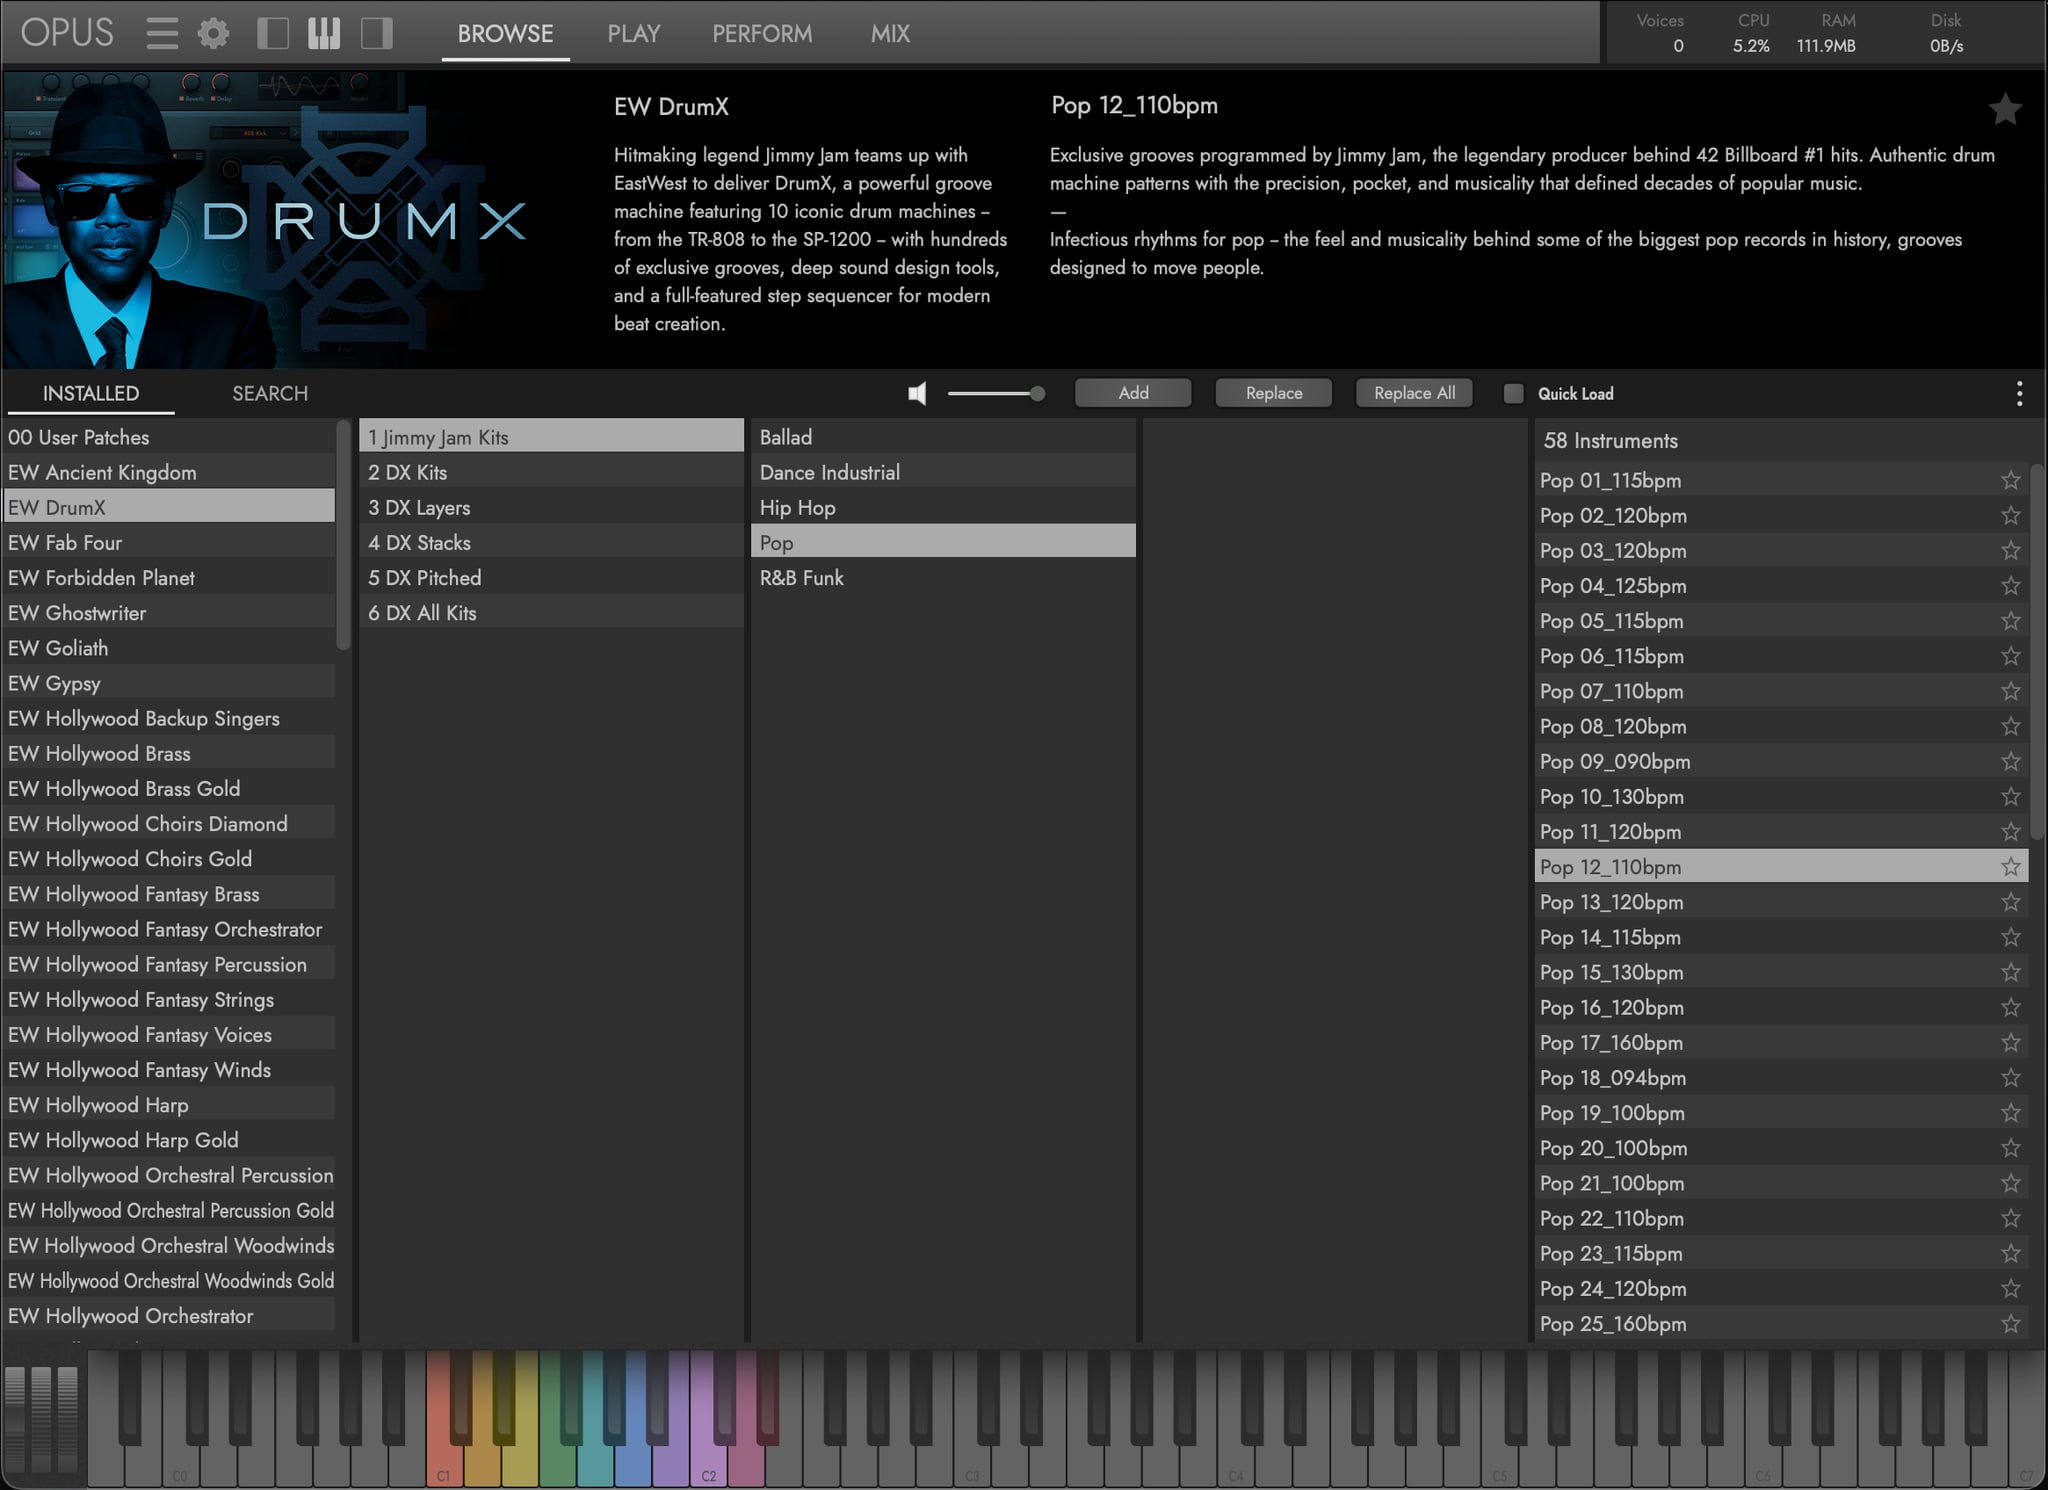Image resolution: width=2048 pixels, height=1490 pixels.
Task: Open the 4 DX Stacks folder
Action: (551, 543)
